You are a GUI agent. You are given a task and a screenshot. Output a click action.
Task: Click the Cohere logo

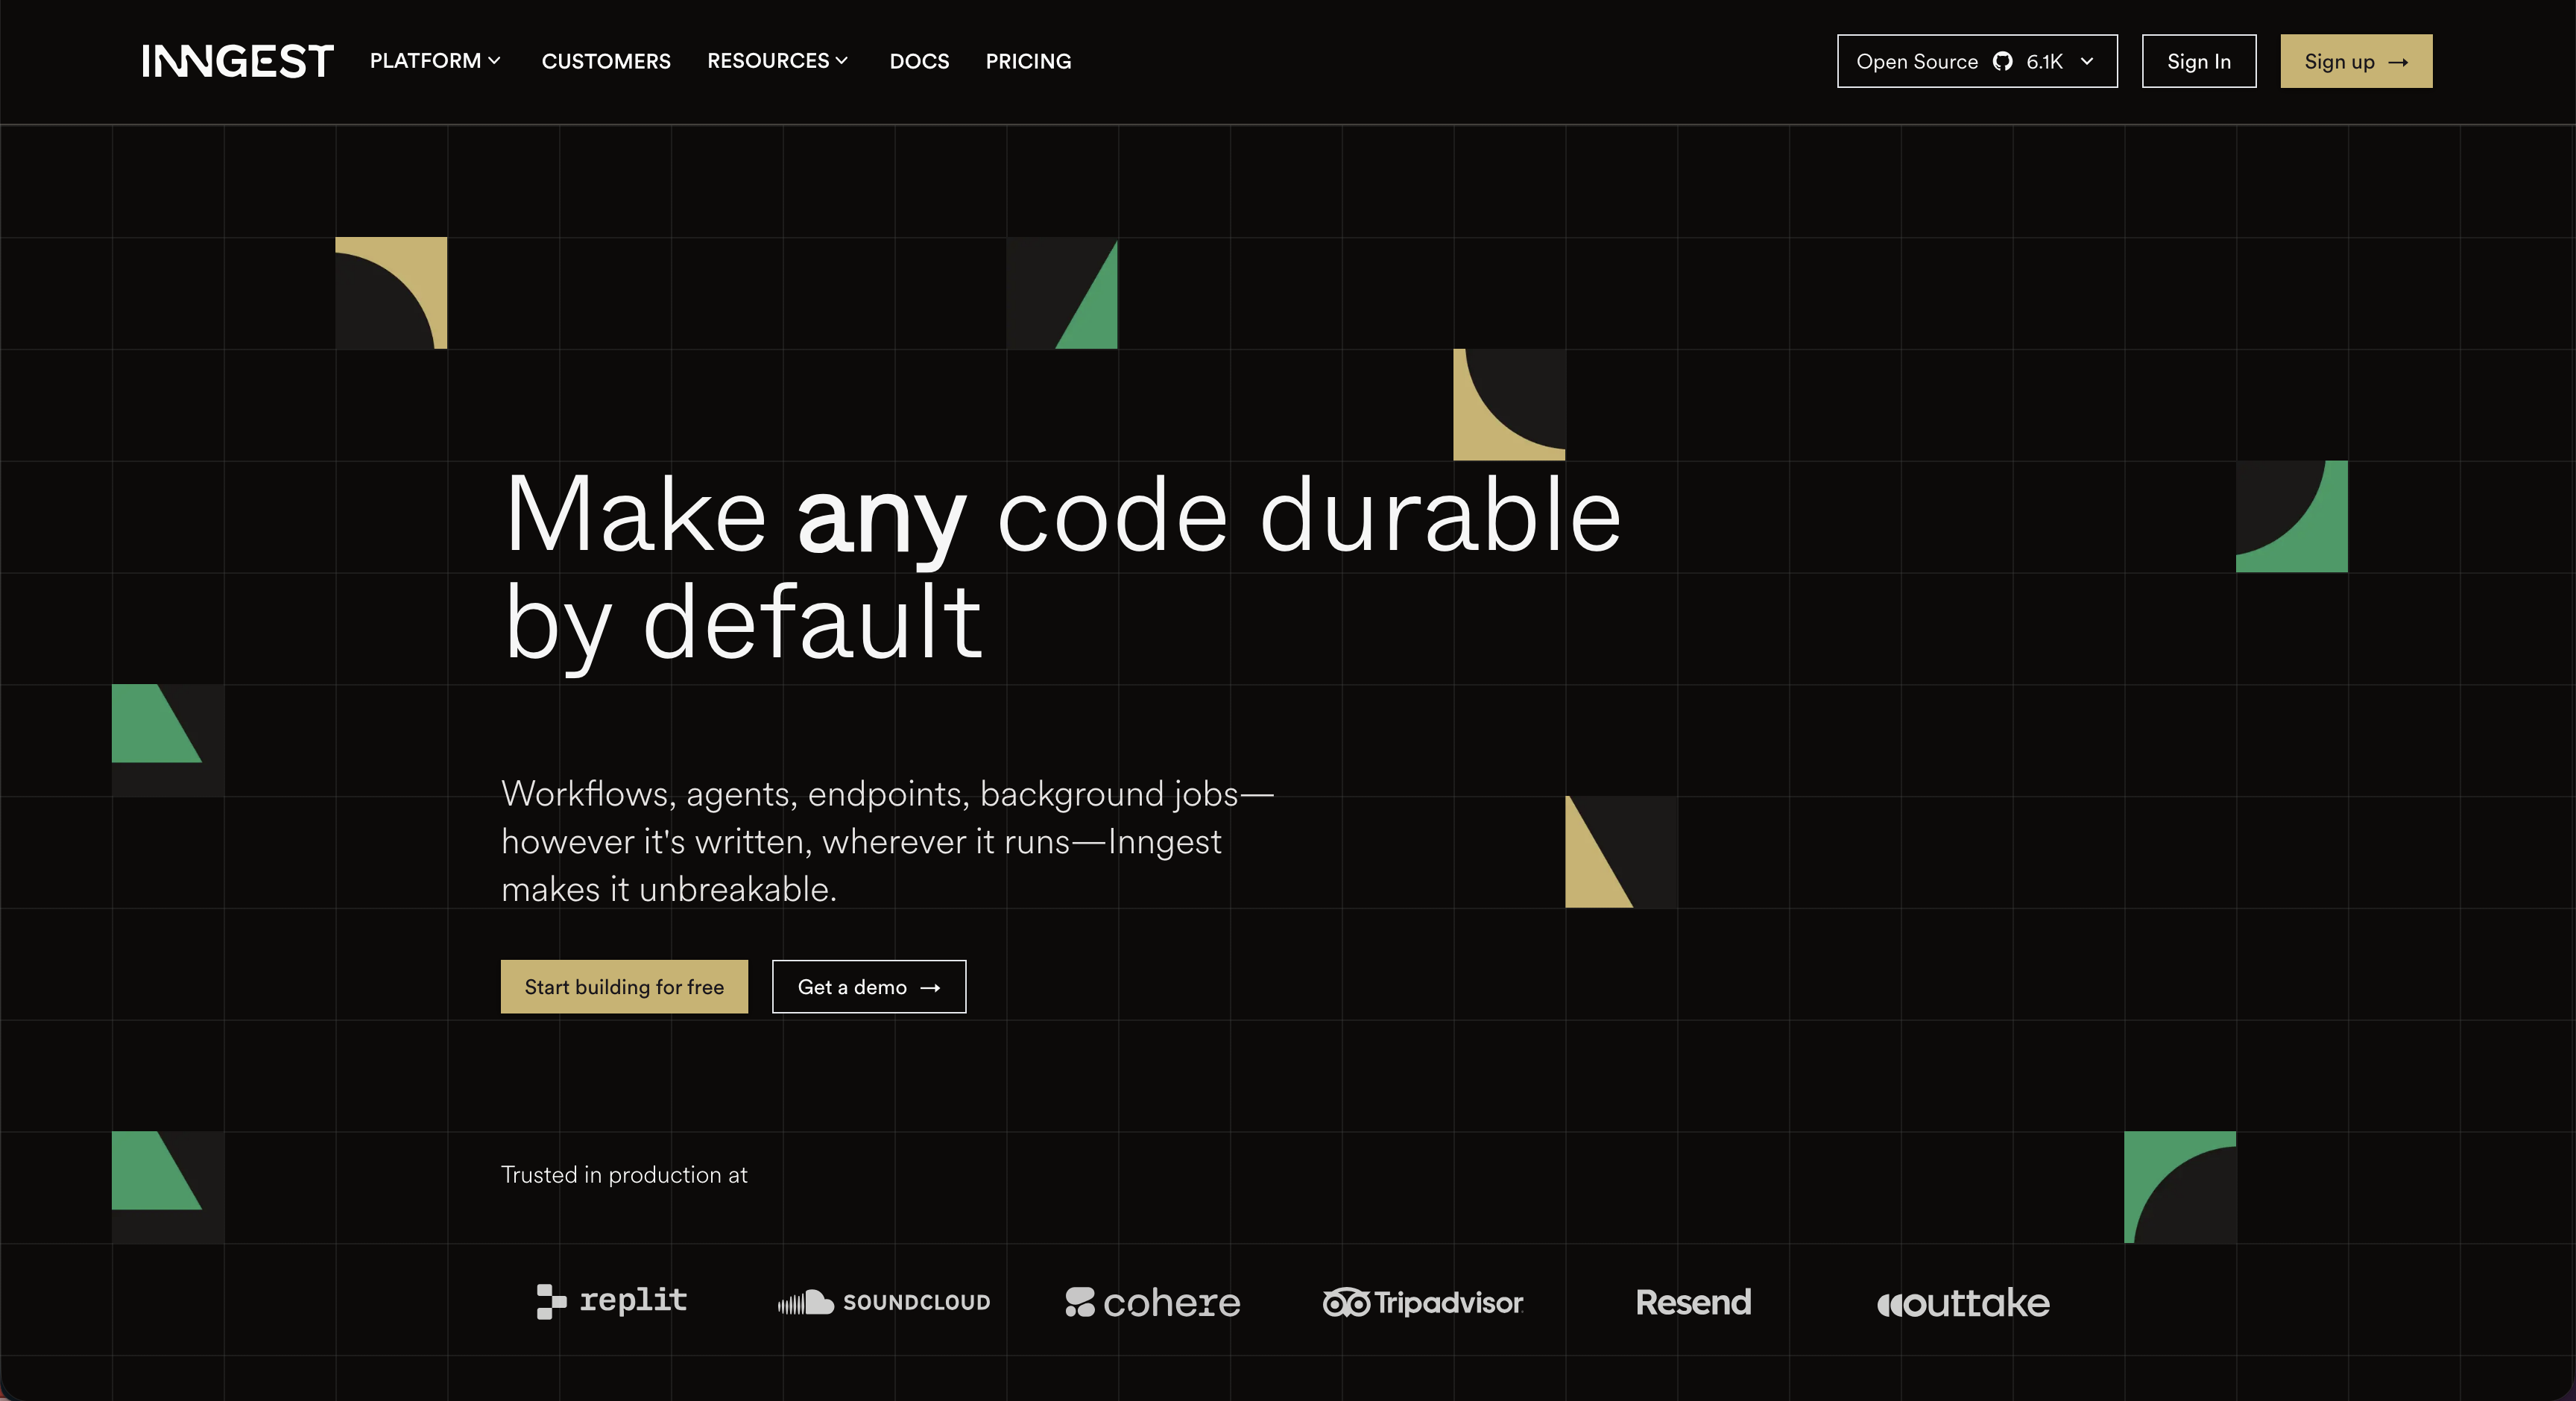click(1152, 1302)
